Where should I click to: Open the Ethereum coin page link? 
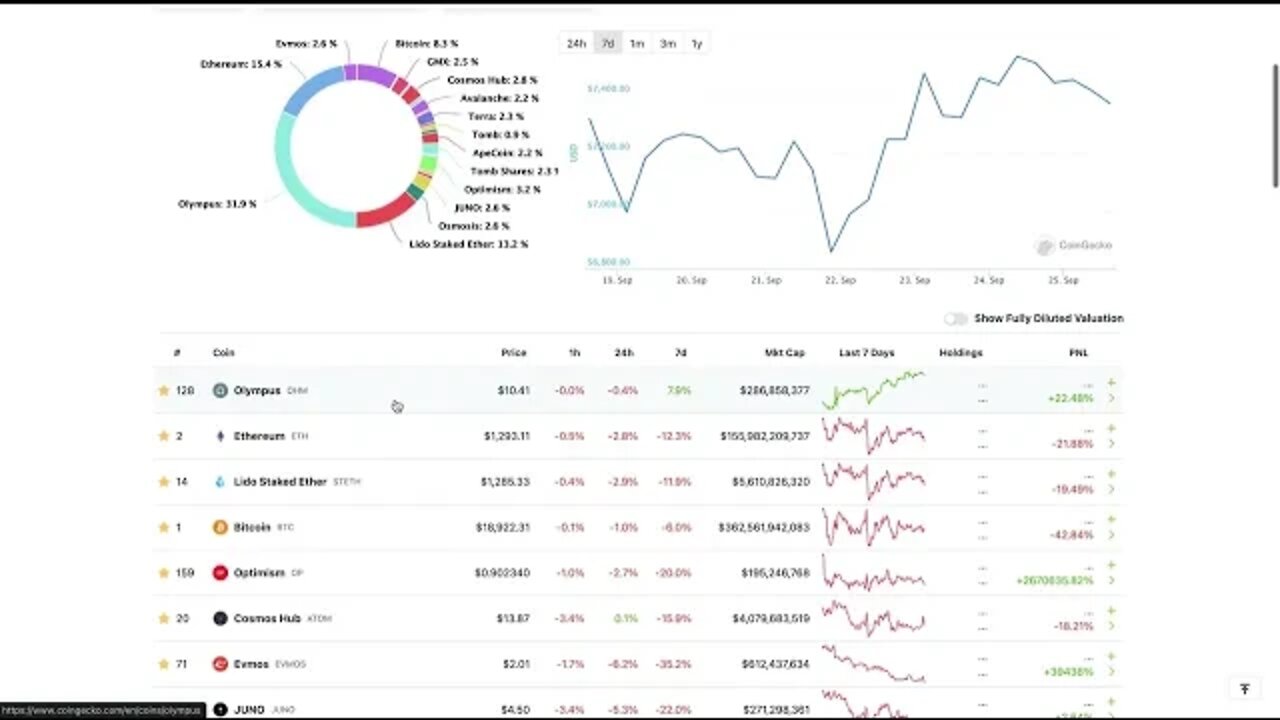pos(259,436)
